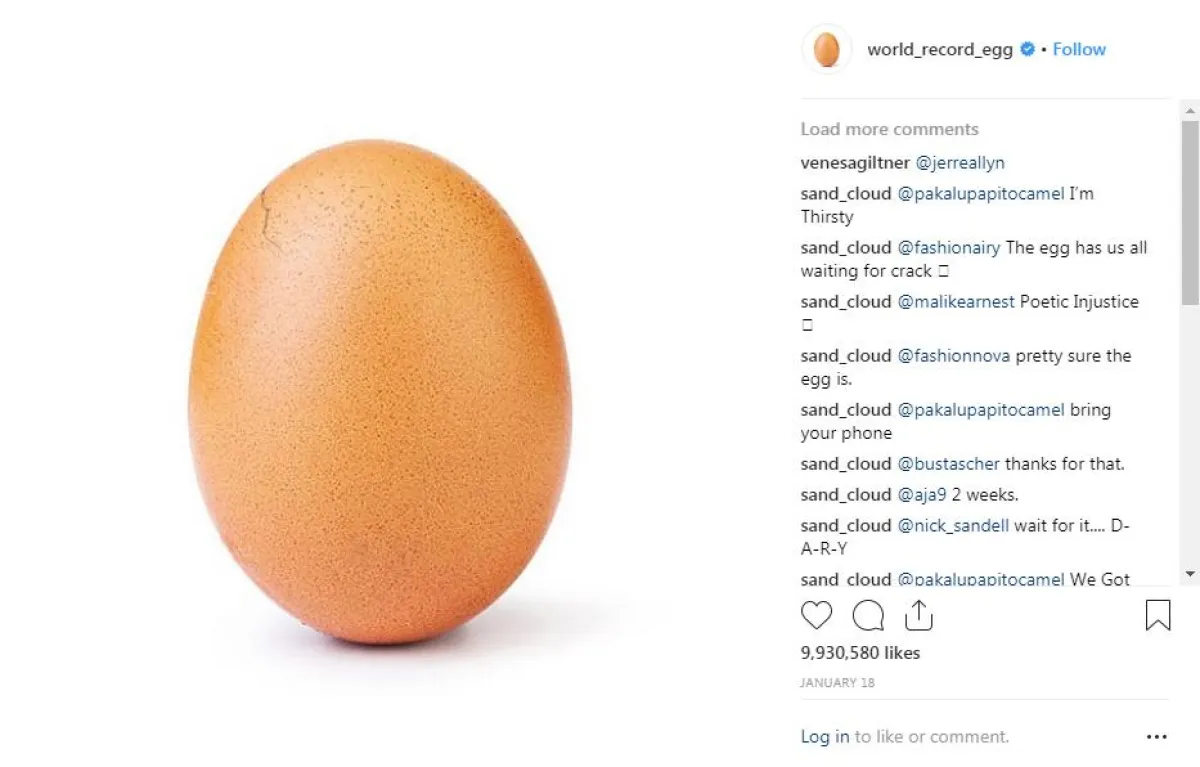Viewport: 1200px width, 767px height.
Task: Open @jerreallyn mention
Action: 960,162
